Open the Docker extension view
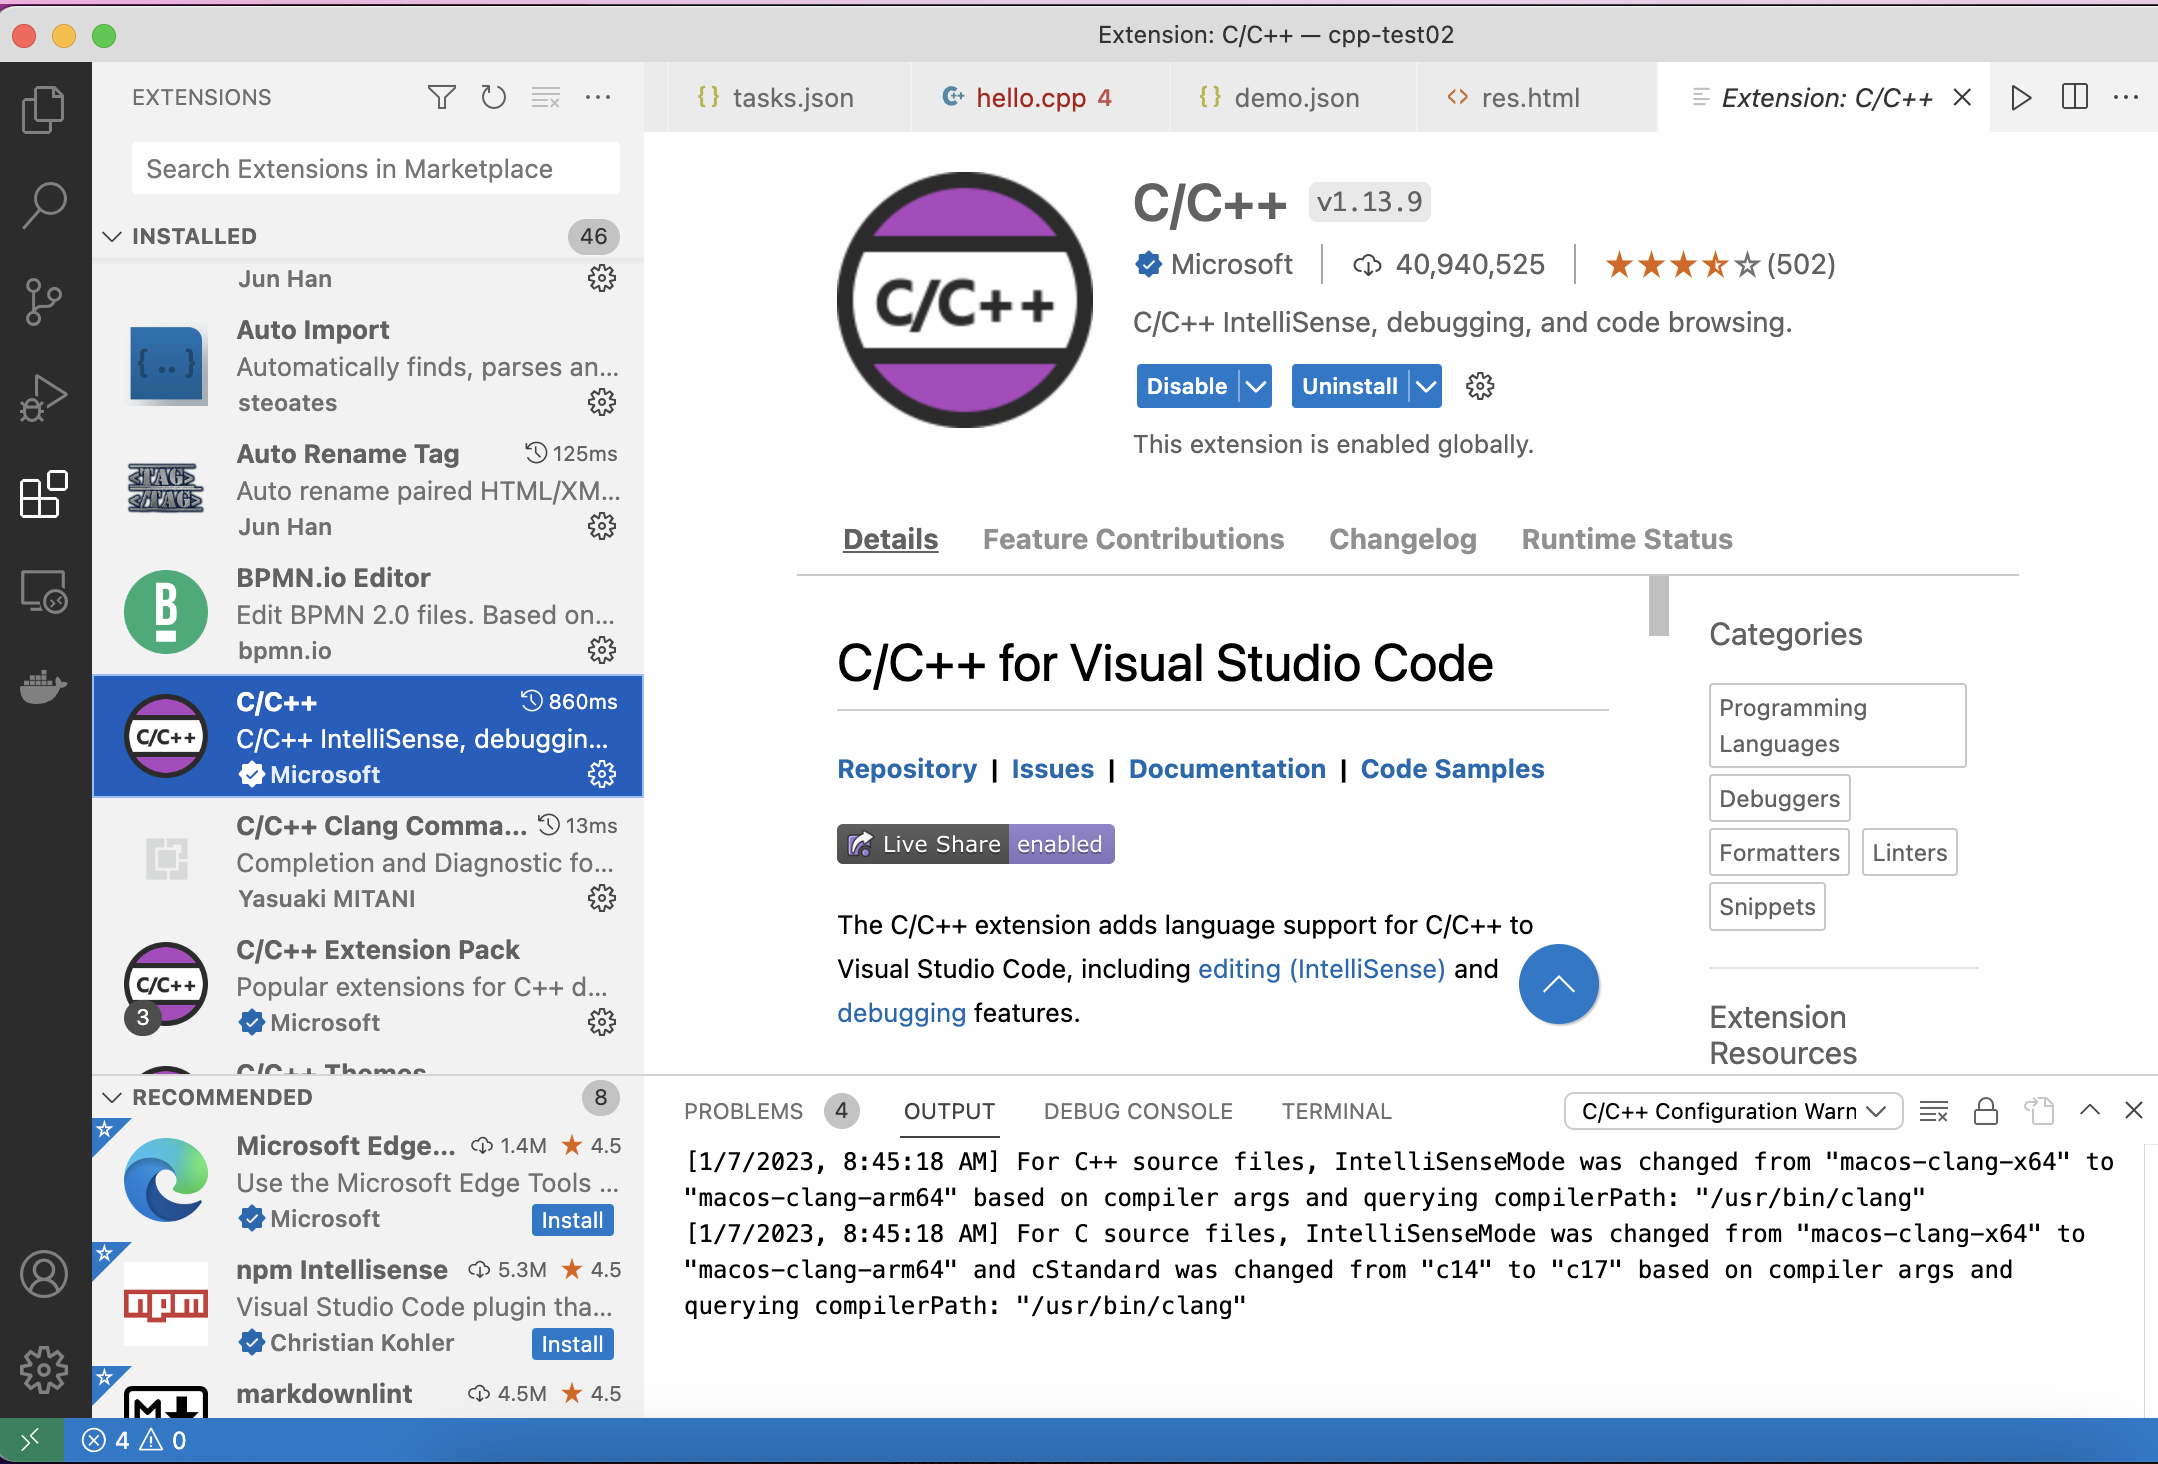 pos(44,686)
